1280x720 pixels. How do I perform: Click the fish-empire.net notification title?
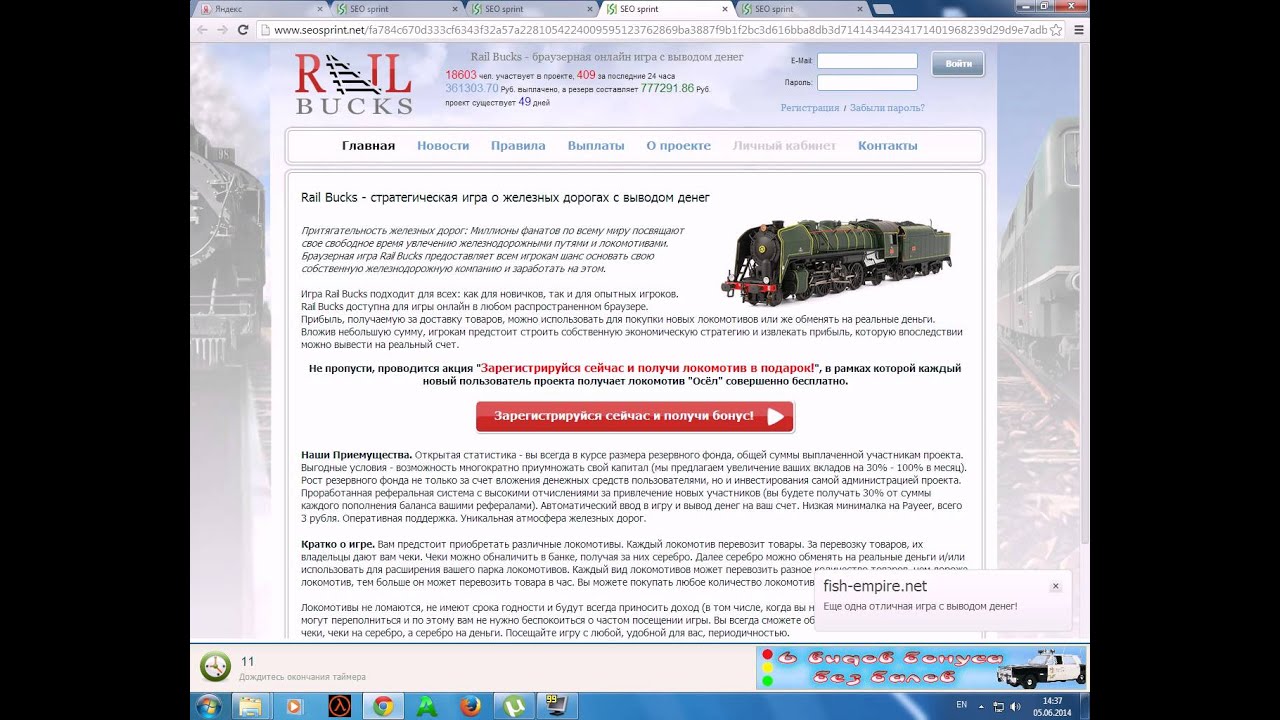click(875, 586)
